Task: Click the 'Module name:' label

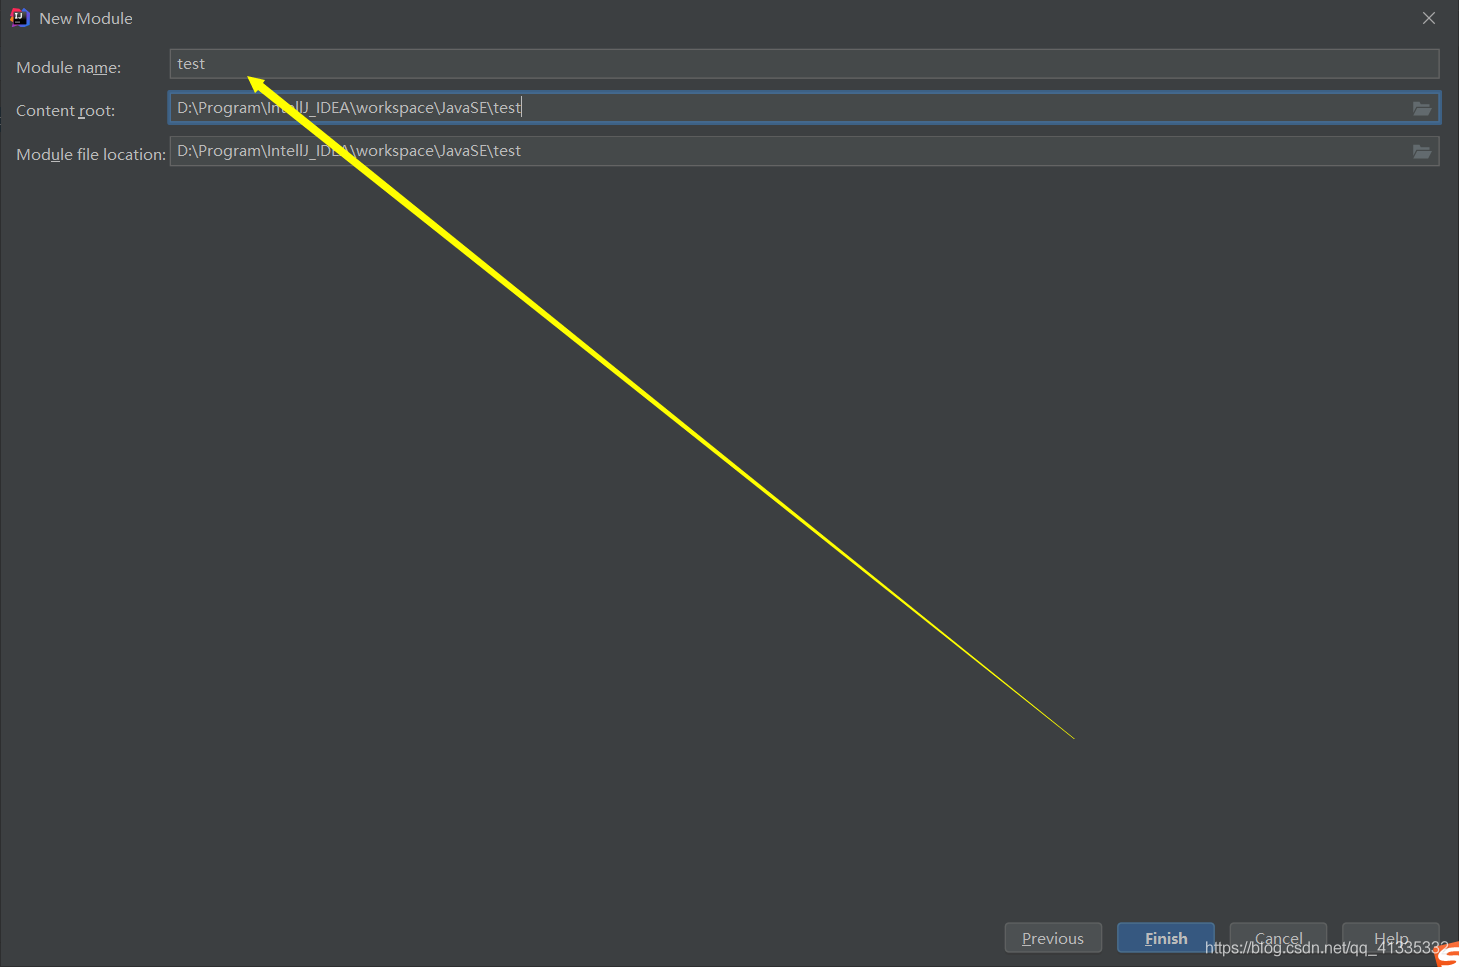Action: pyautogui.click(x=68, y=67)
